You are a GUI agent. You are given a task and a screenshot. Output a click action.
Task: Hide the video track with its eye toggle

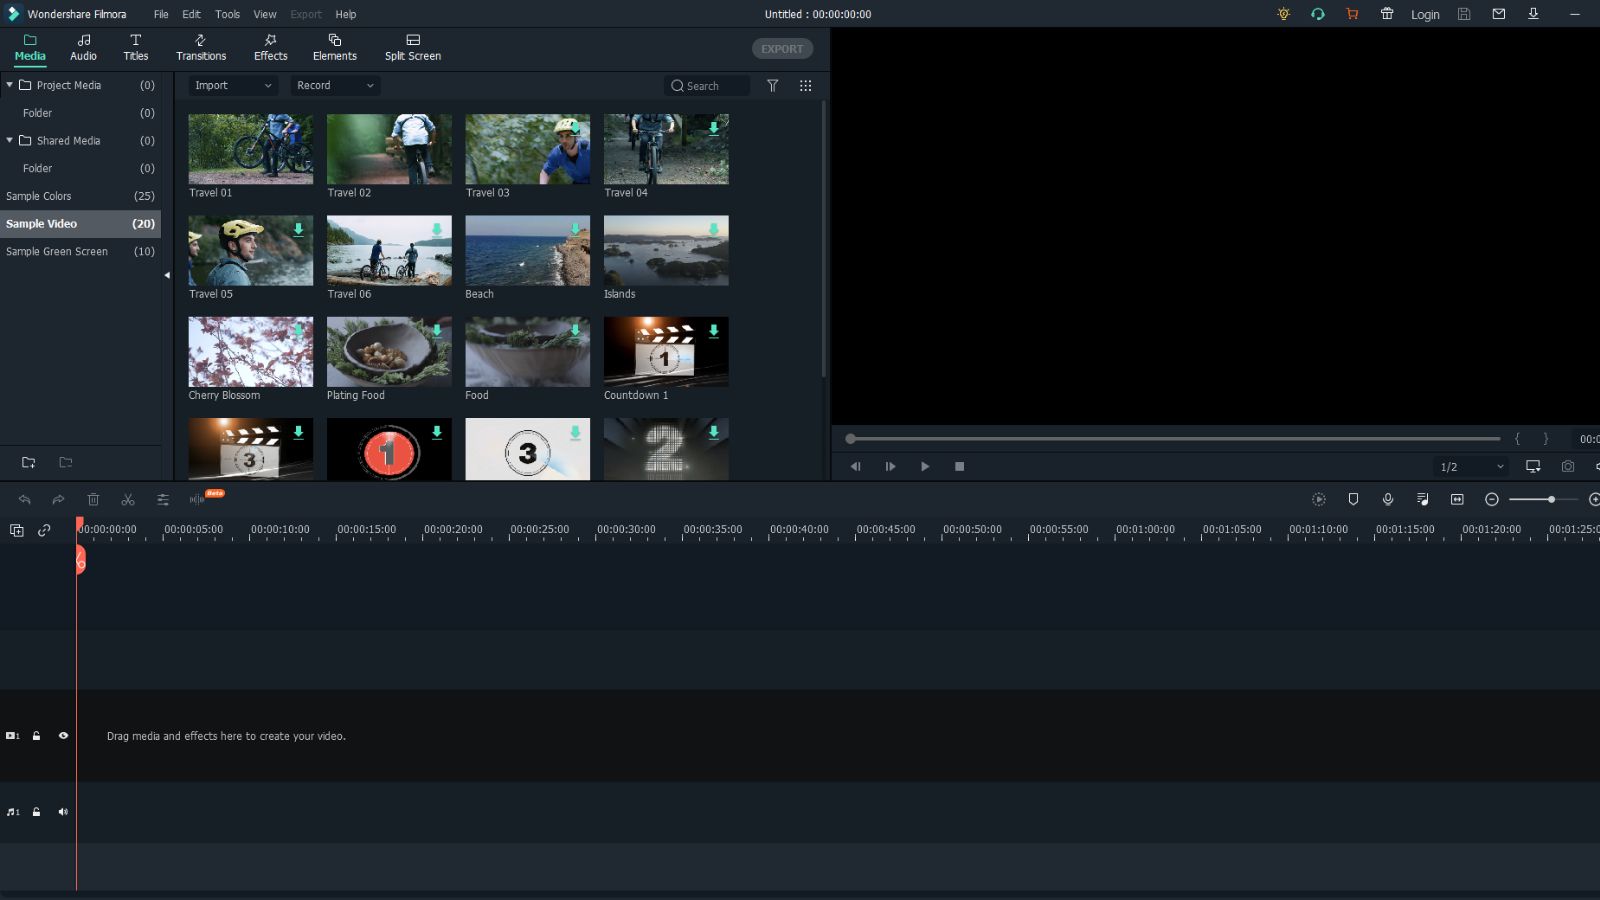click(x=63, y=735)
